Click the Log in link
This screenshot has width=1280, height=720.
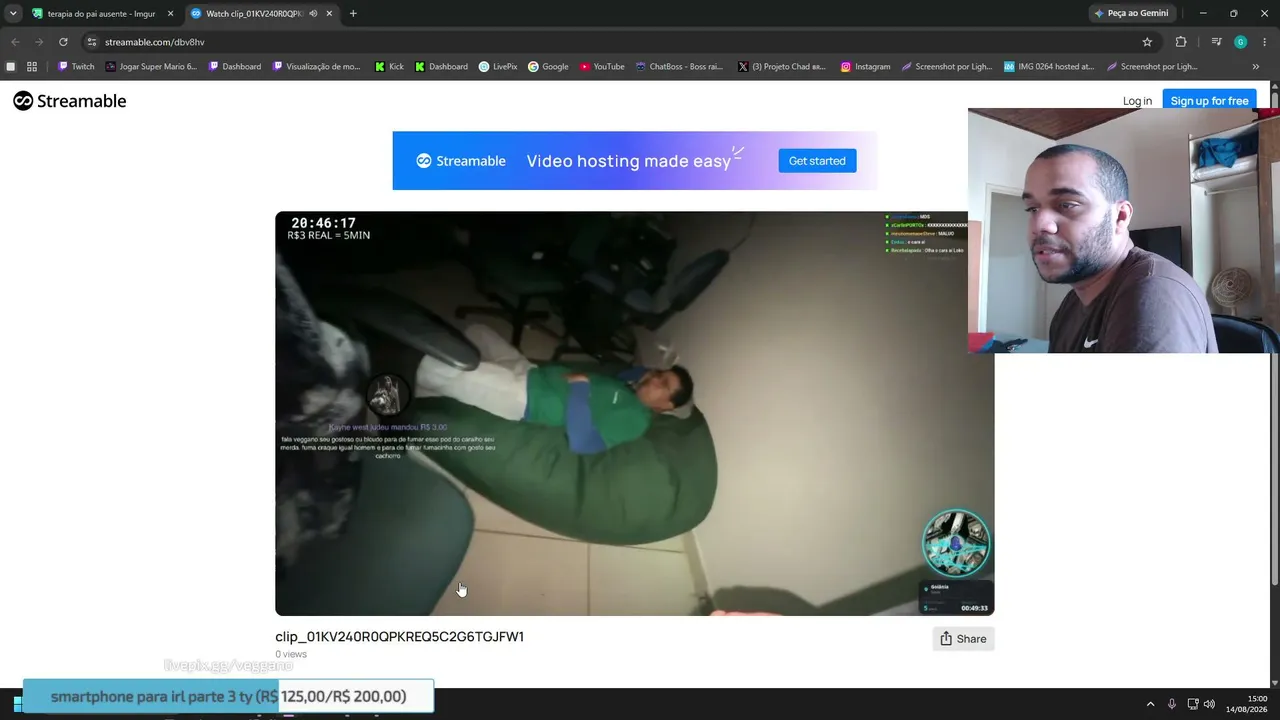(x=1137, y=101)
